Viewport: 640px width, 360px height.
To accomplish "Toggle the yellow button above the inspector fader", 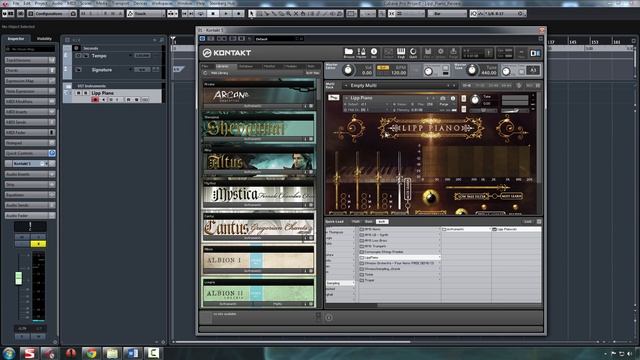I will pos(38,244).
